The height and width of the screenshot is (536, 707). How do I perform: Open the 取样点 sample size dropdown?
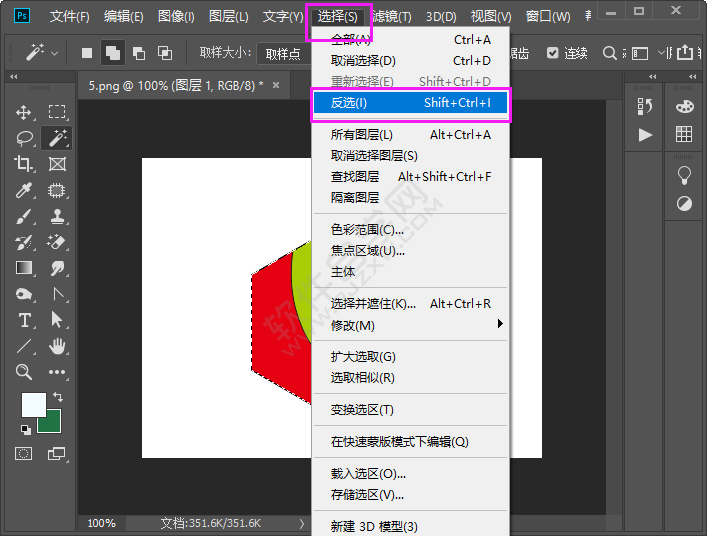(284, 54)
